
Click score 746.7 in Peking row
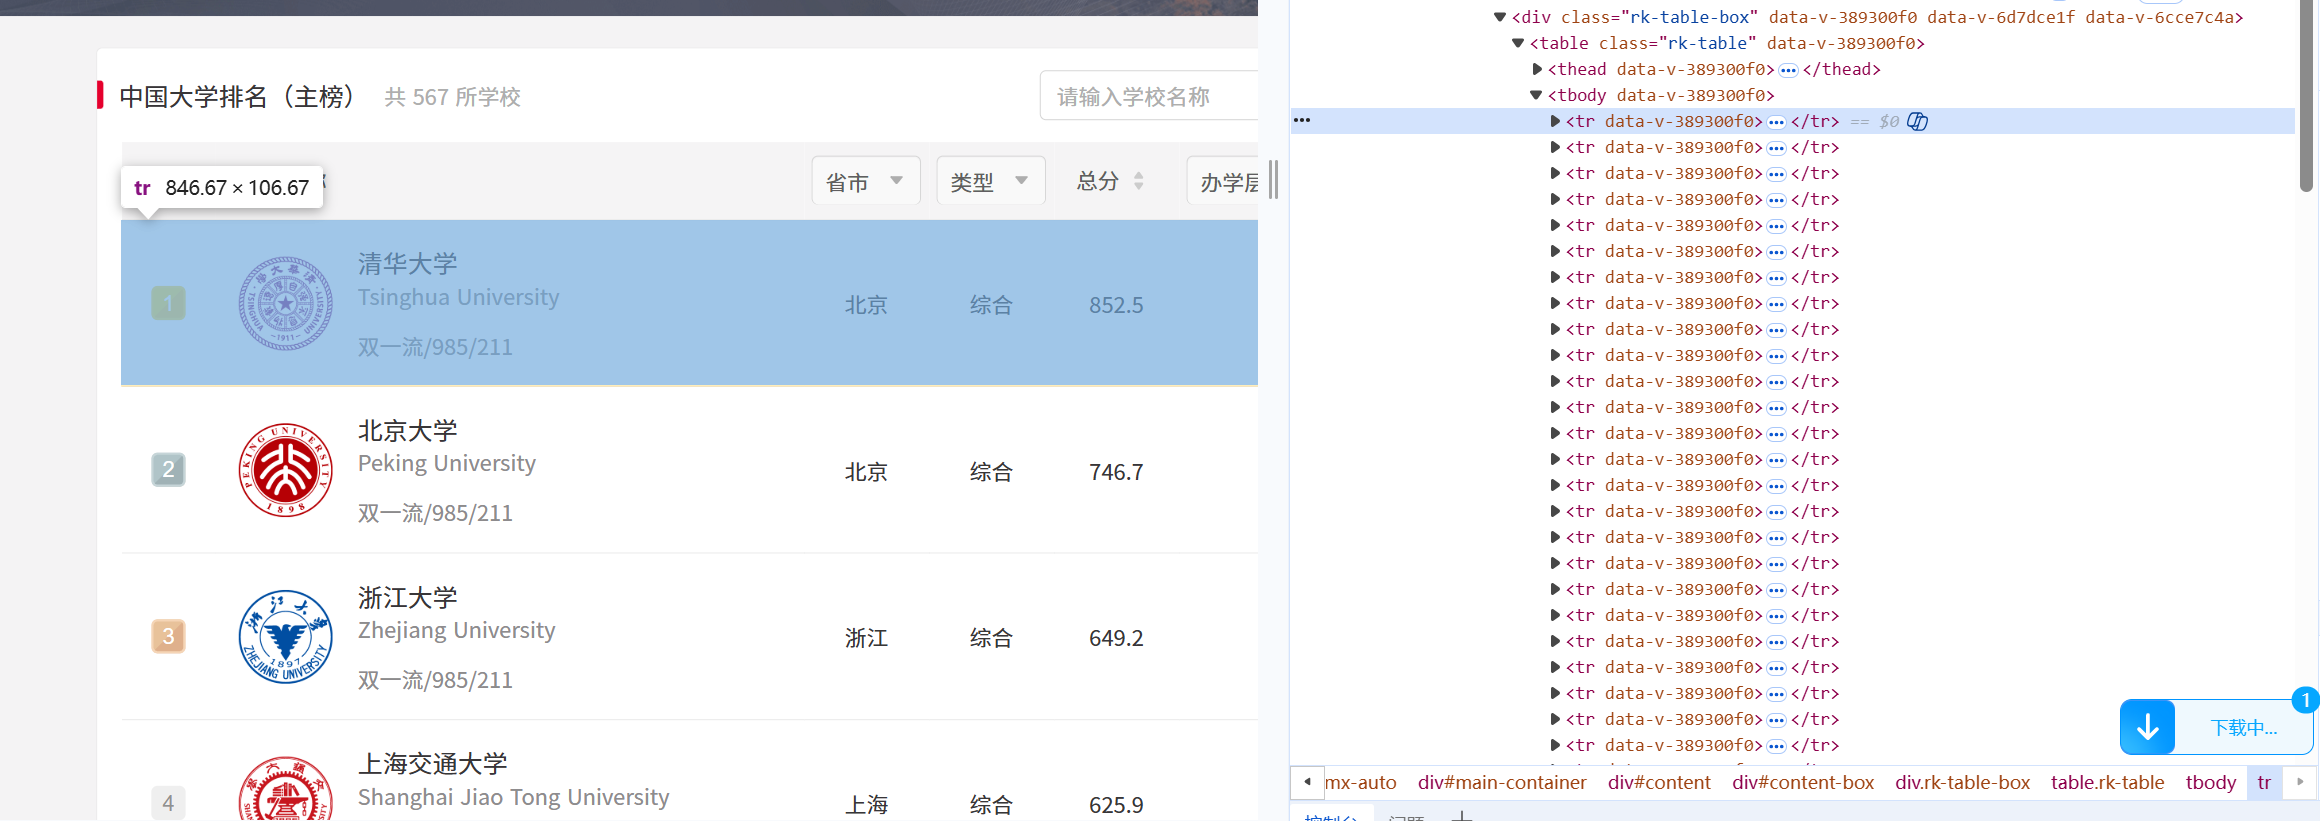click(1116, 472)
